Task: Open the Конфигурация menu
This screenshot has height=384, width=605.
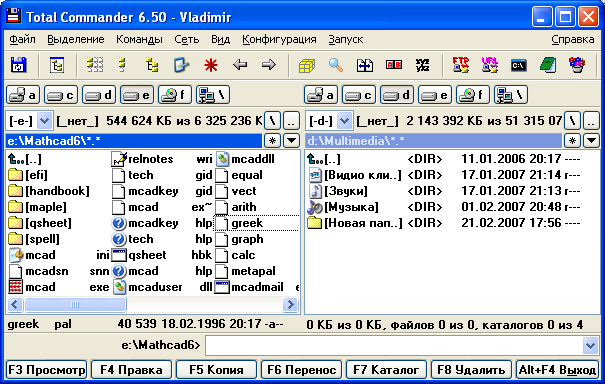Action: [279, 39]
